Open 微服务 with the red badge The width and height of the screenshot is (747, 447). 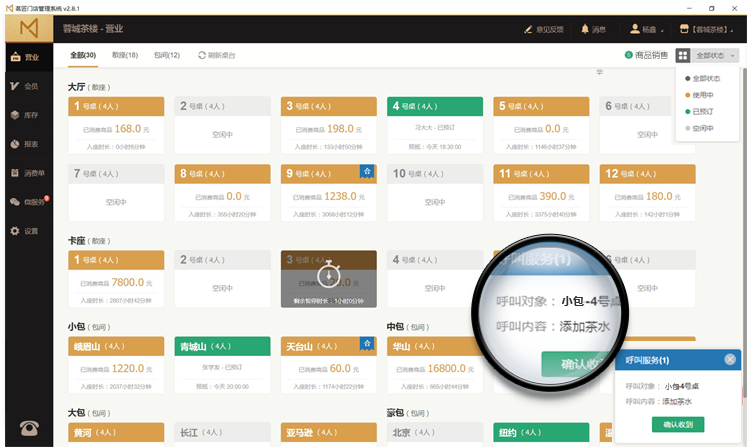(x=29, y=202)
